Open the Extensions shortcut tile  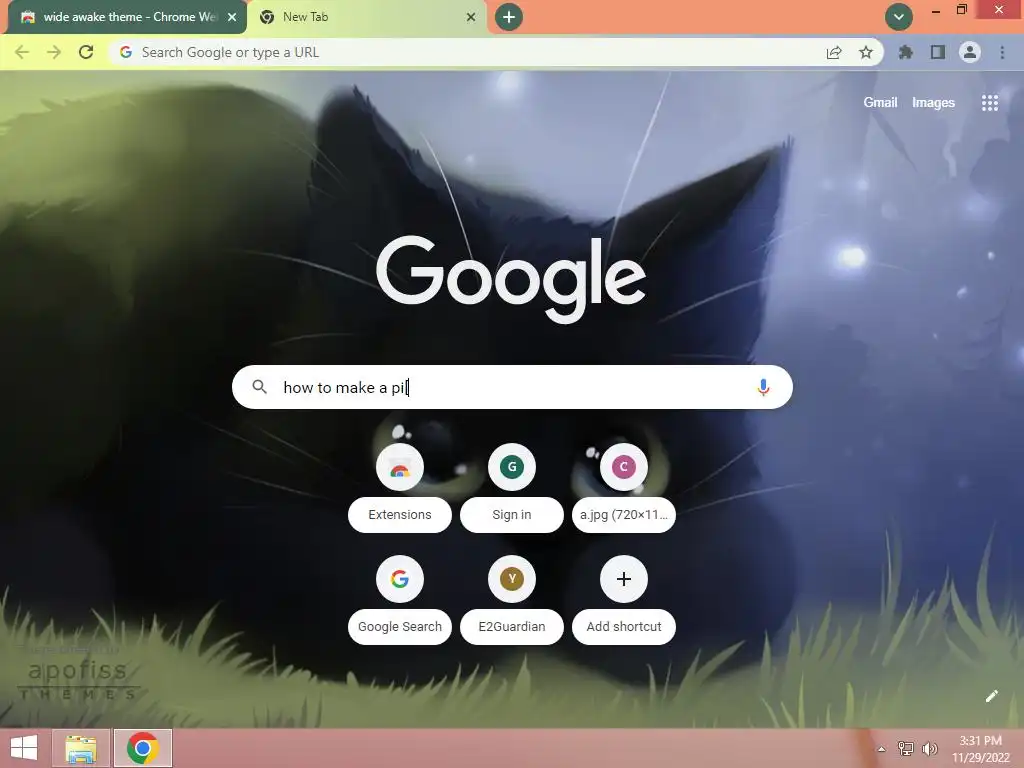pos(400,467)
